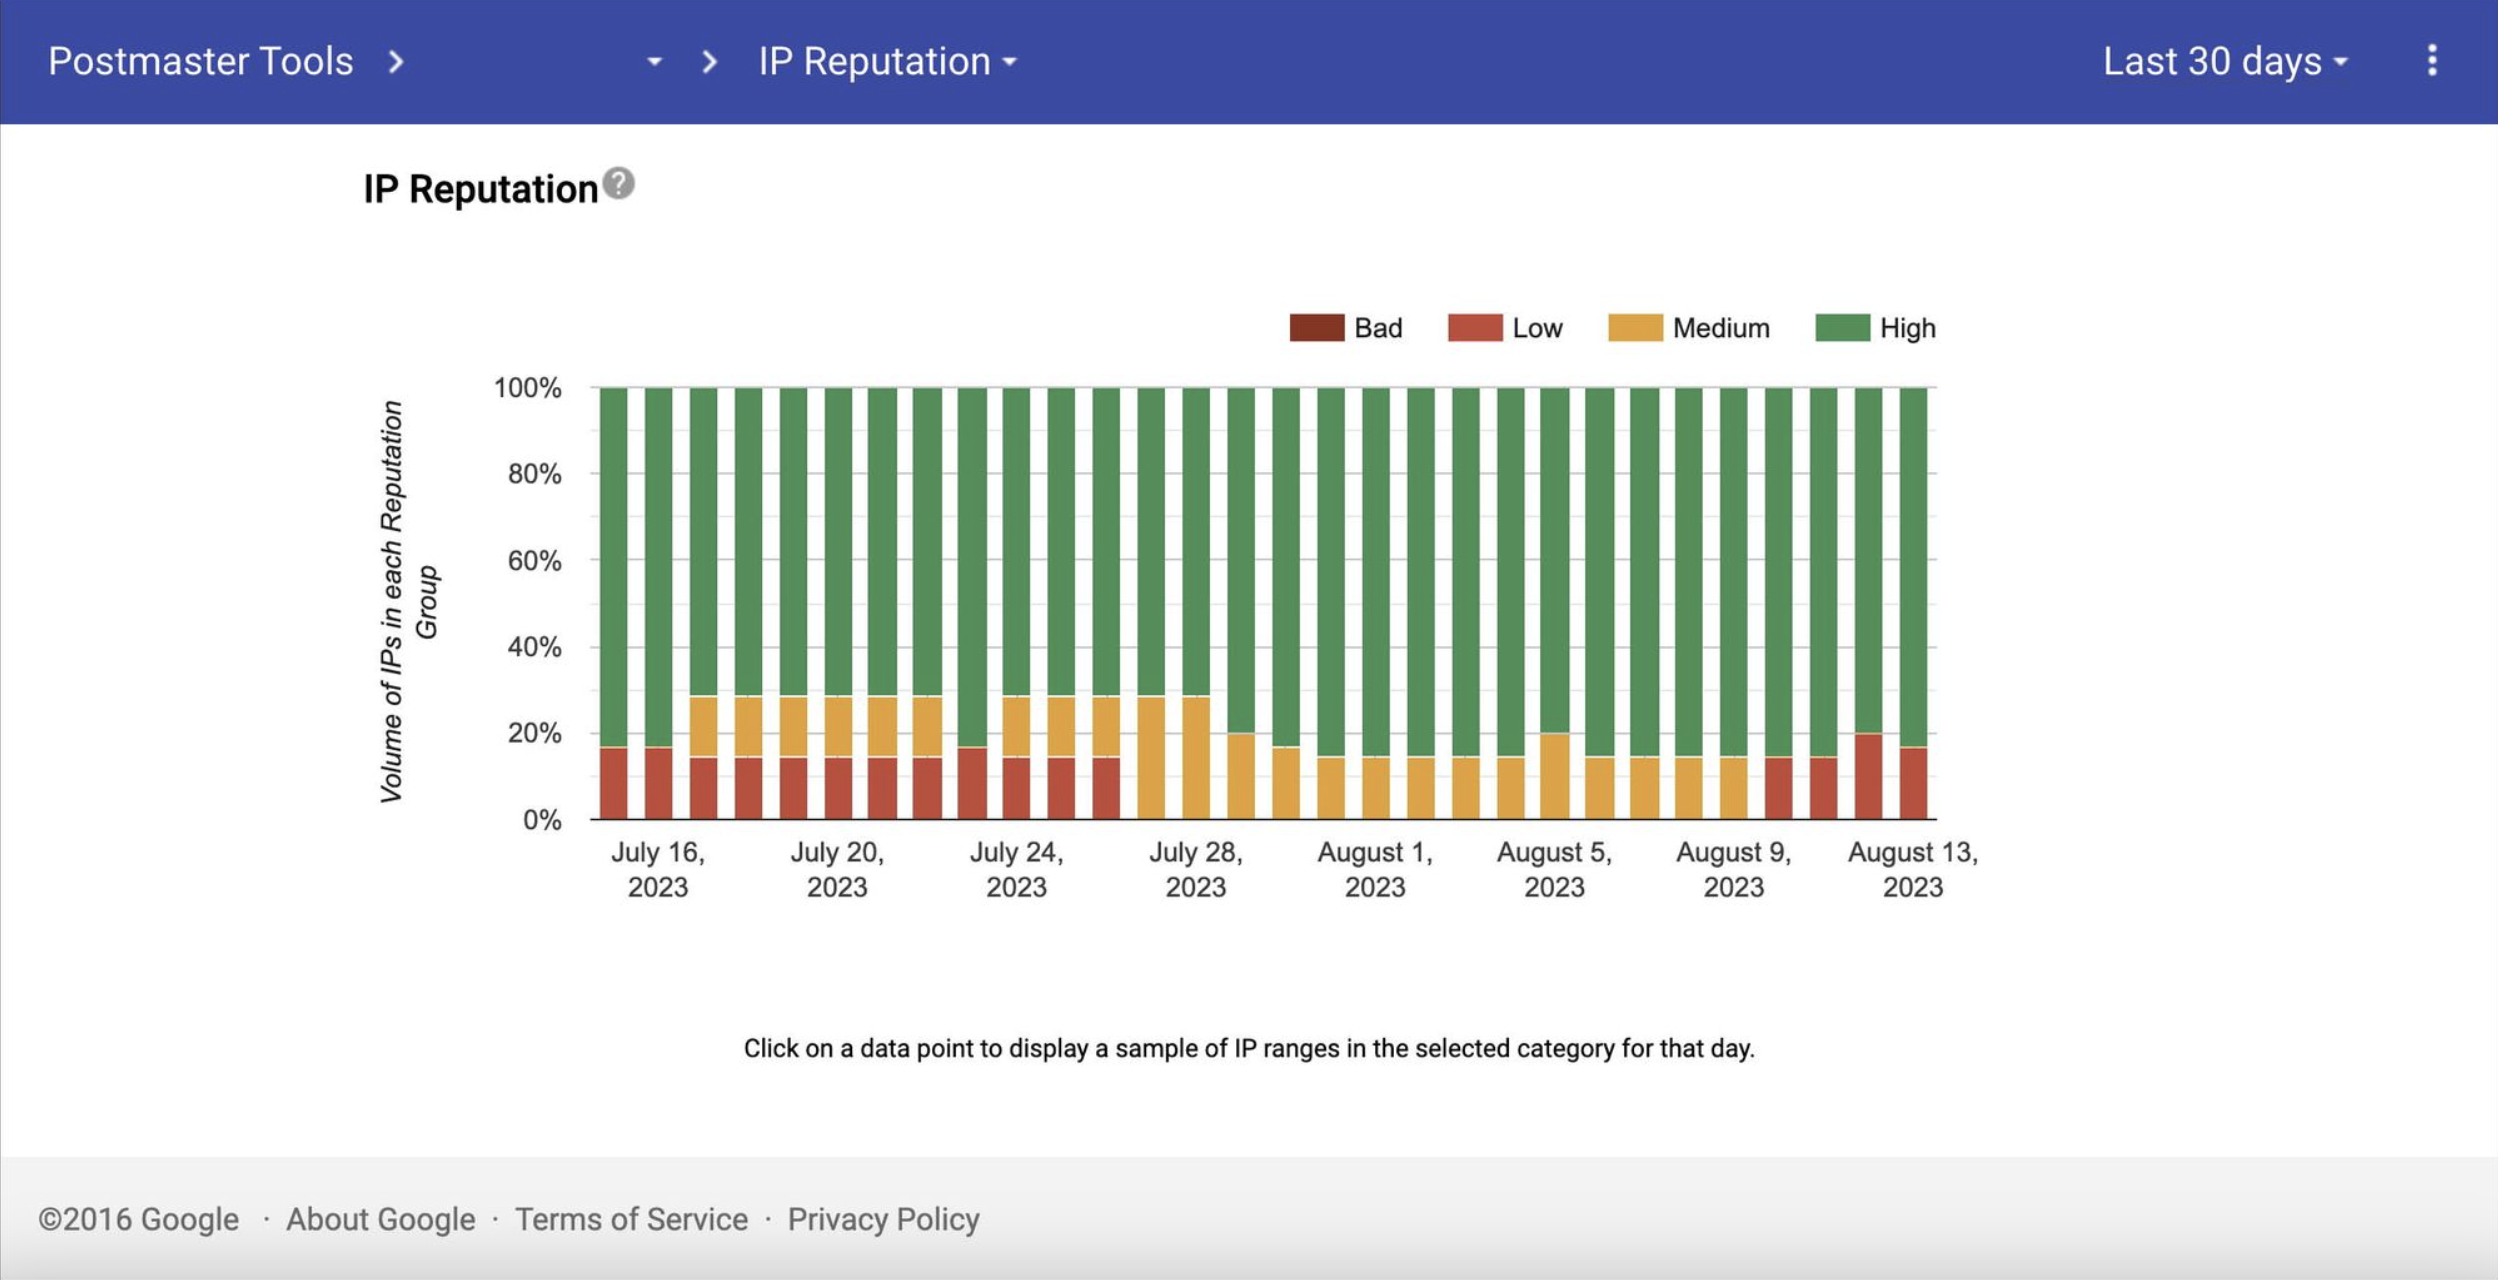Image resolution: width=2498 pixels, height=1280 pixels.
Task: Click the Low legend label
Action: (x=1537, y=328)
